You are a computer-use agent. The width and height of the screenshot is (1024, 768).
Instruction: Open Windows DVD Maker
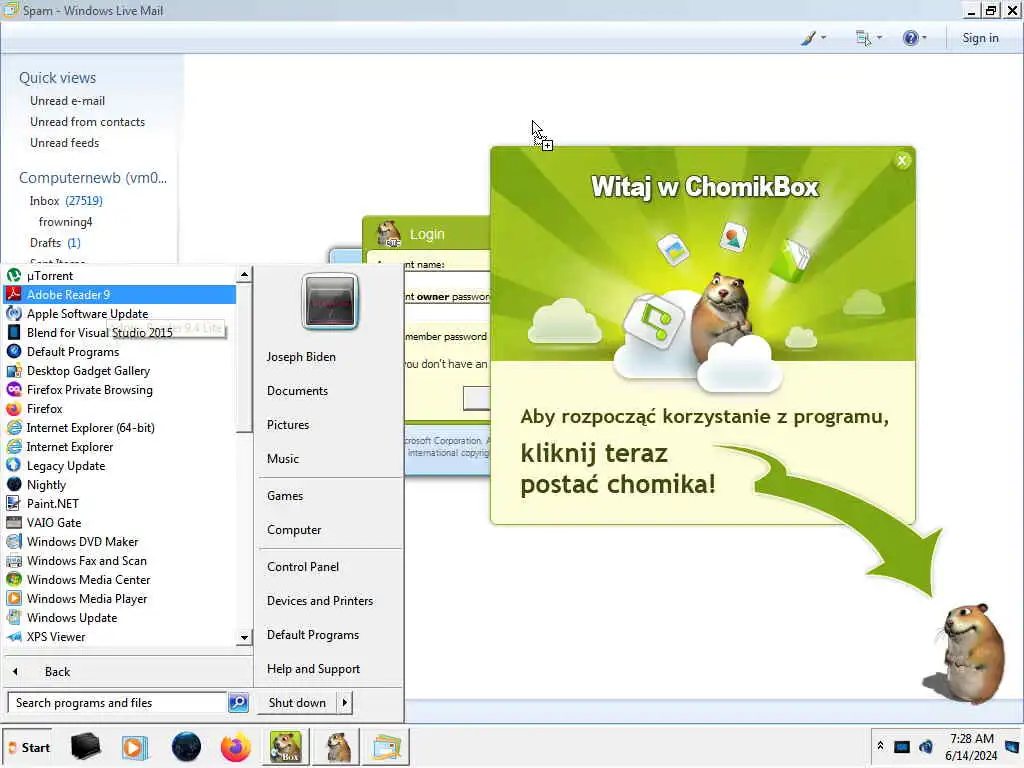[x=120, y=541]
